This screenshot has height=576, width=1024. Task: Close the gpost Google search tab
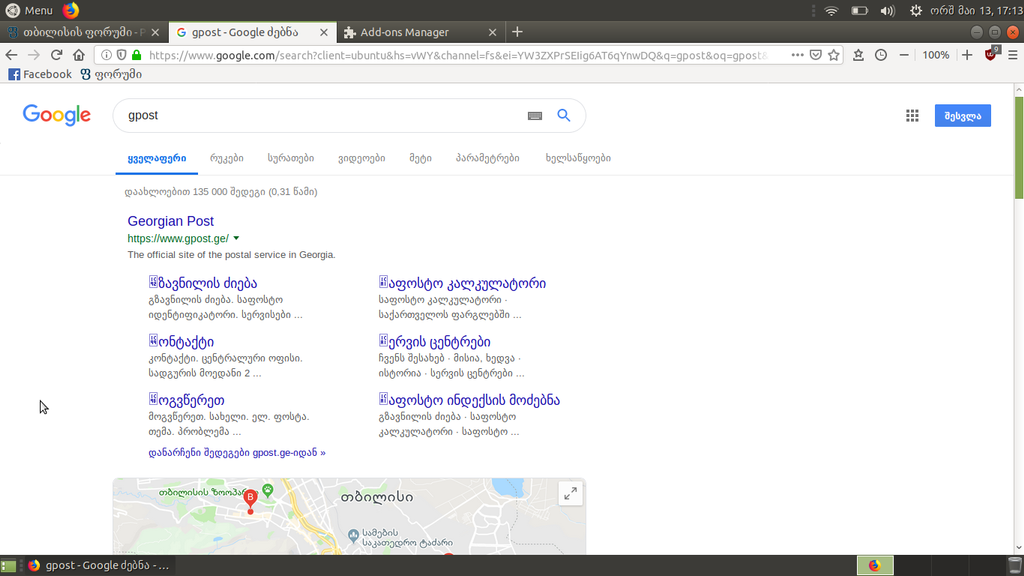click(x=324, y=32)
